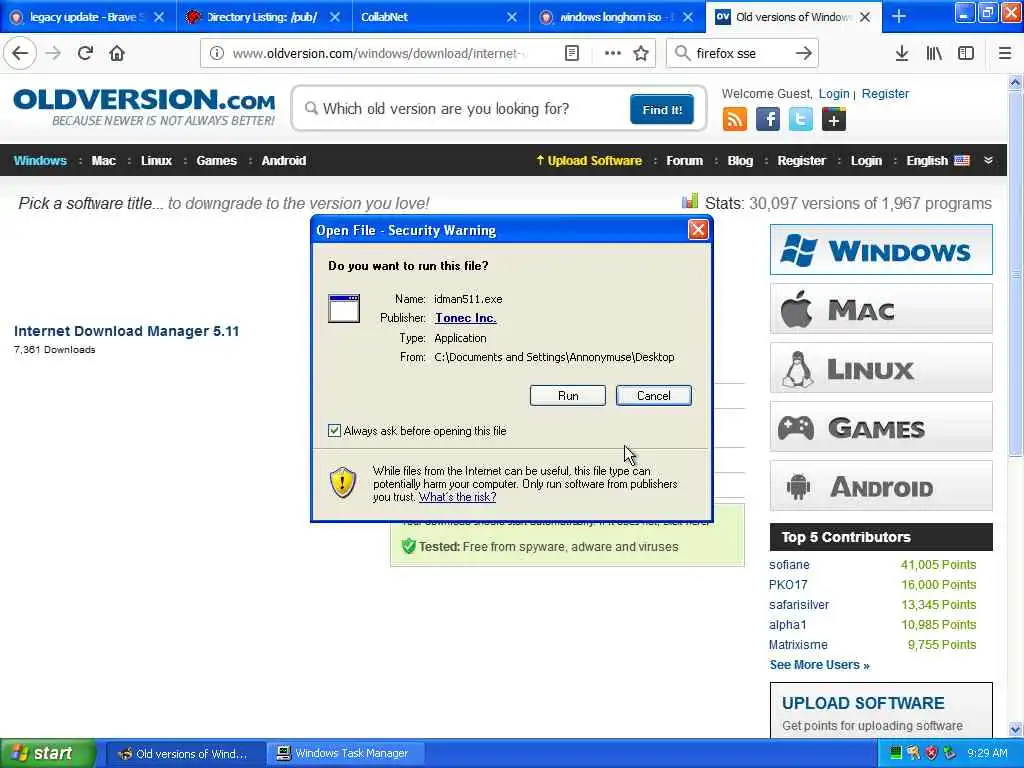Open the Downloads panel icon

(902, 54)
